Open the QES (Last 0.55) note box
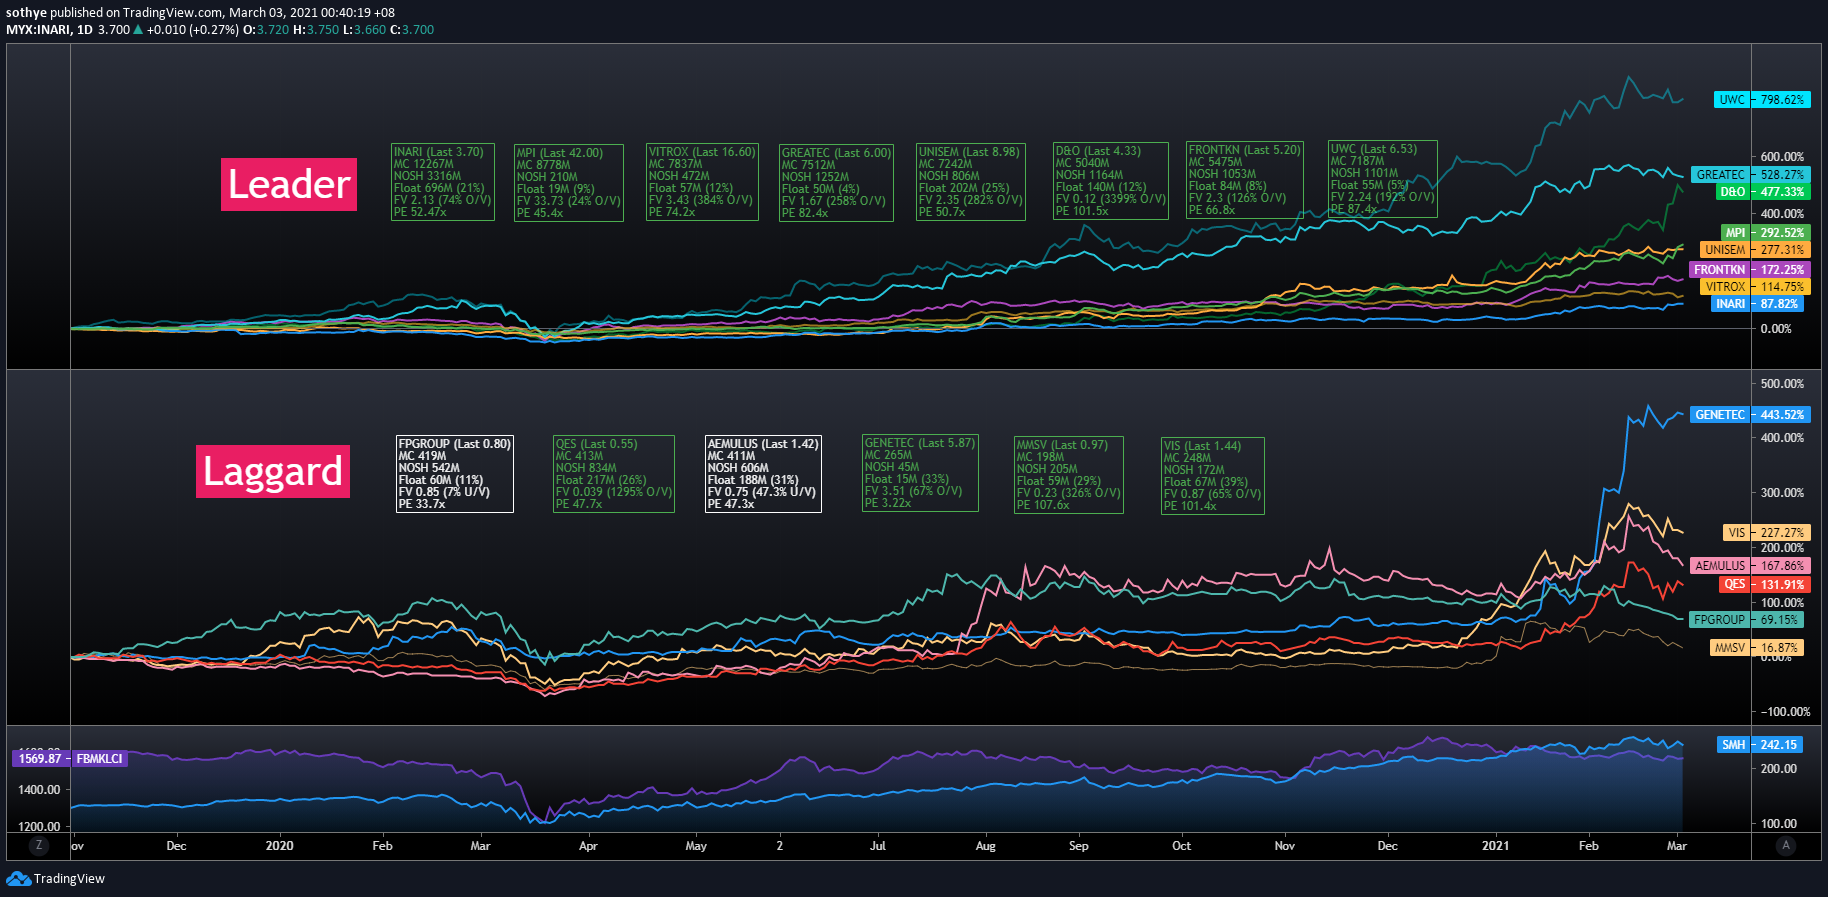The image size is (1828, 897). (x=614, y=474)
